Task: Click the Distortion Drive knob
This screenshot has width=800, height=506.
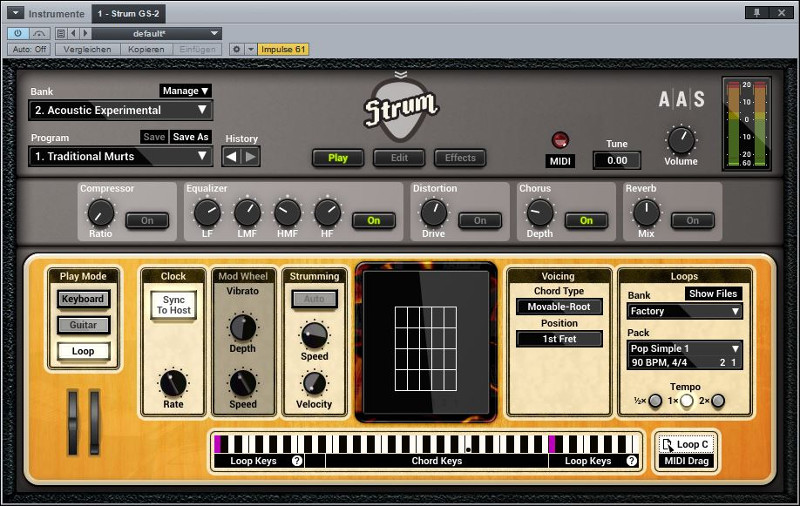Action: pyautogui.click(x=434, y=213)
